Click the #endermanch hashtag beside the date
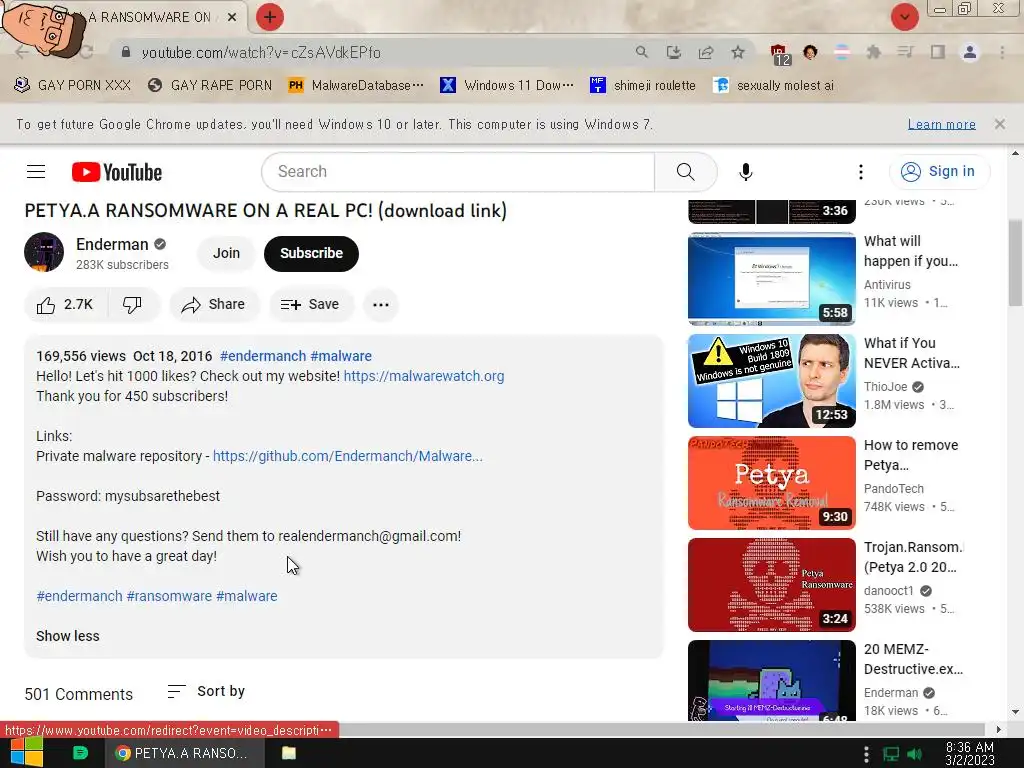 point(263,356)
